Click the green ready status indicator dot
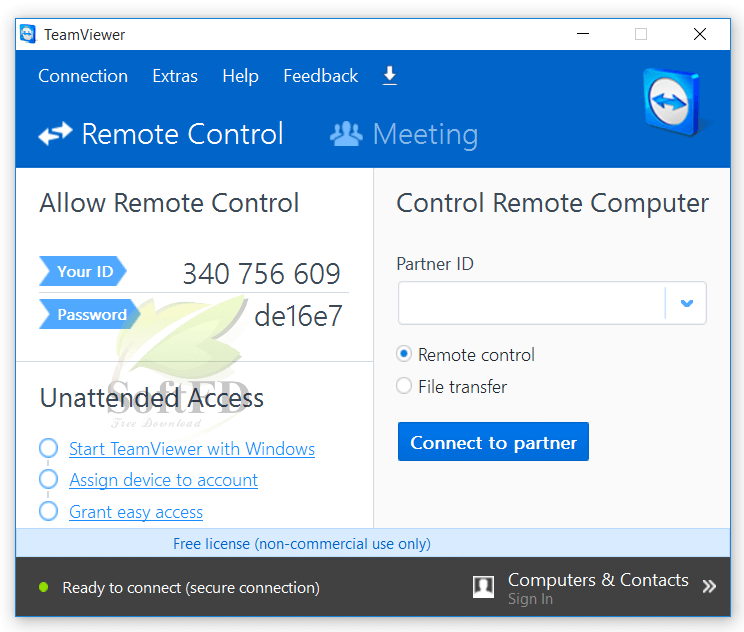744x632 pixels. tap(44, 587)
